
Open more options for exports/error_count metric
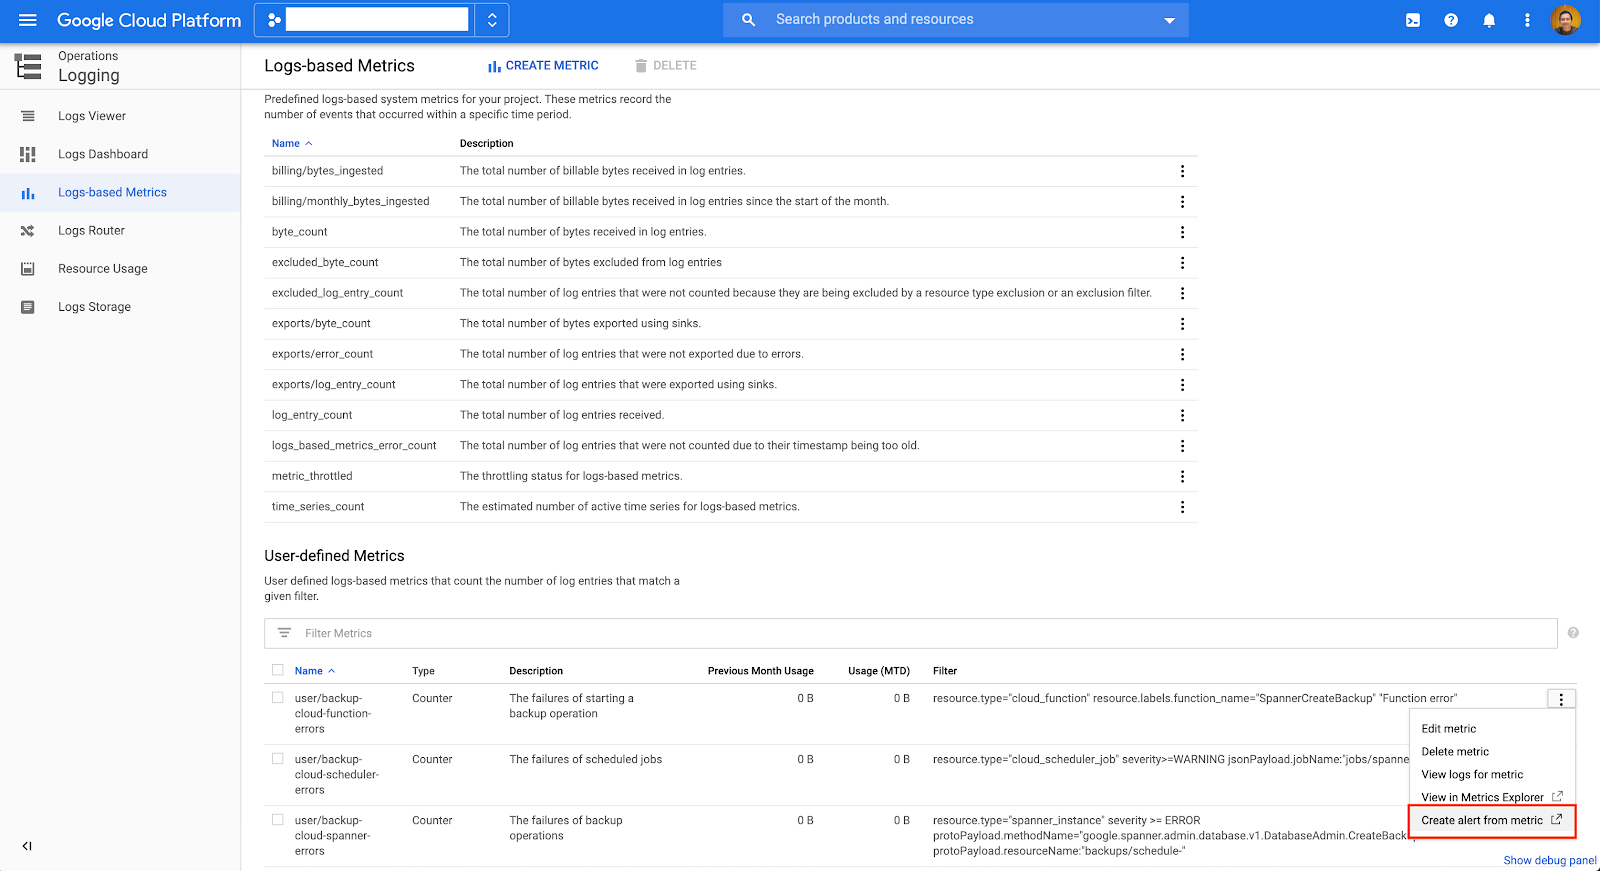1182,354
